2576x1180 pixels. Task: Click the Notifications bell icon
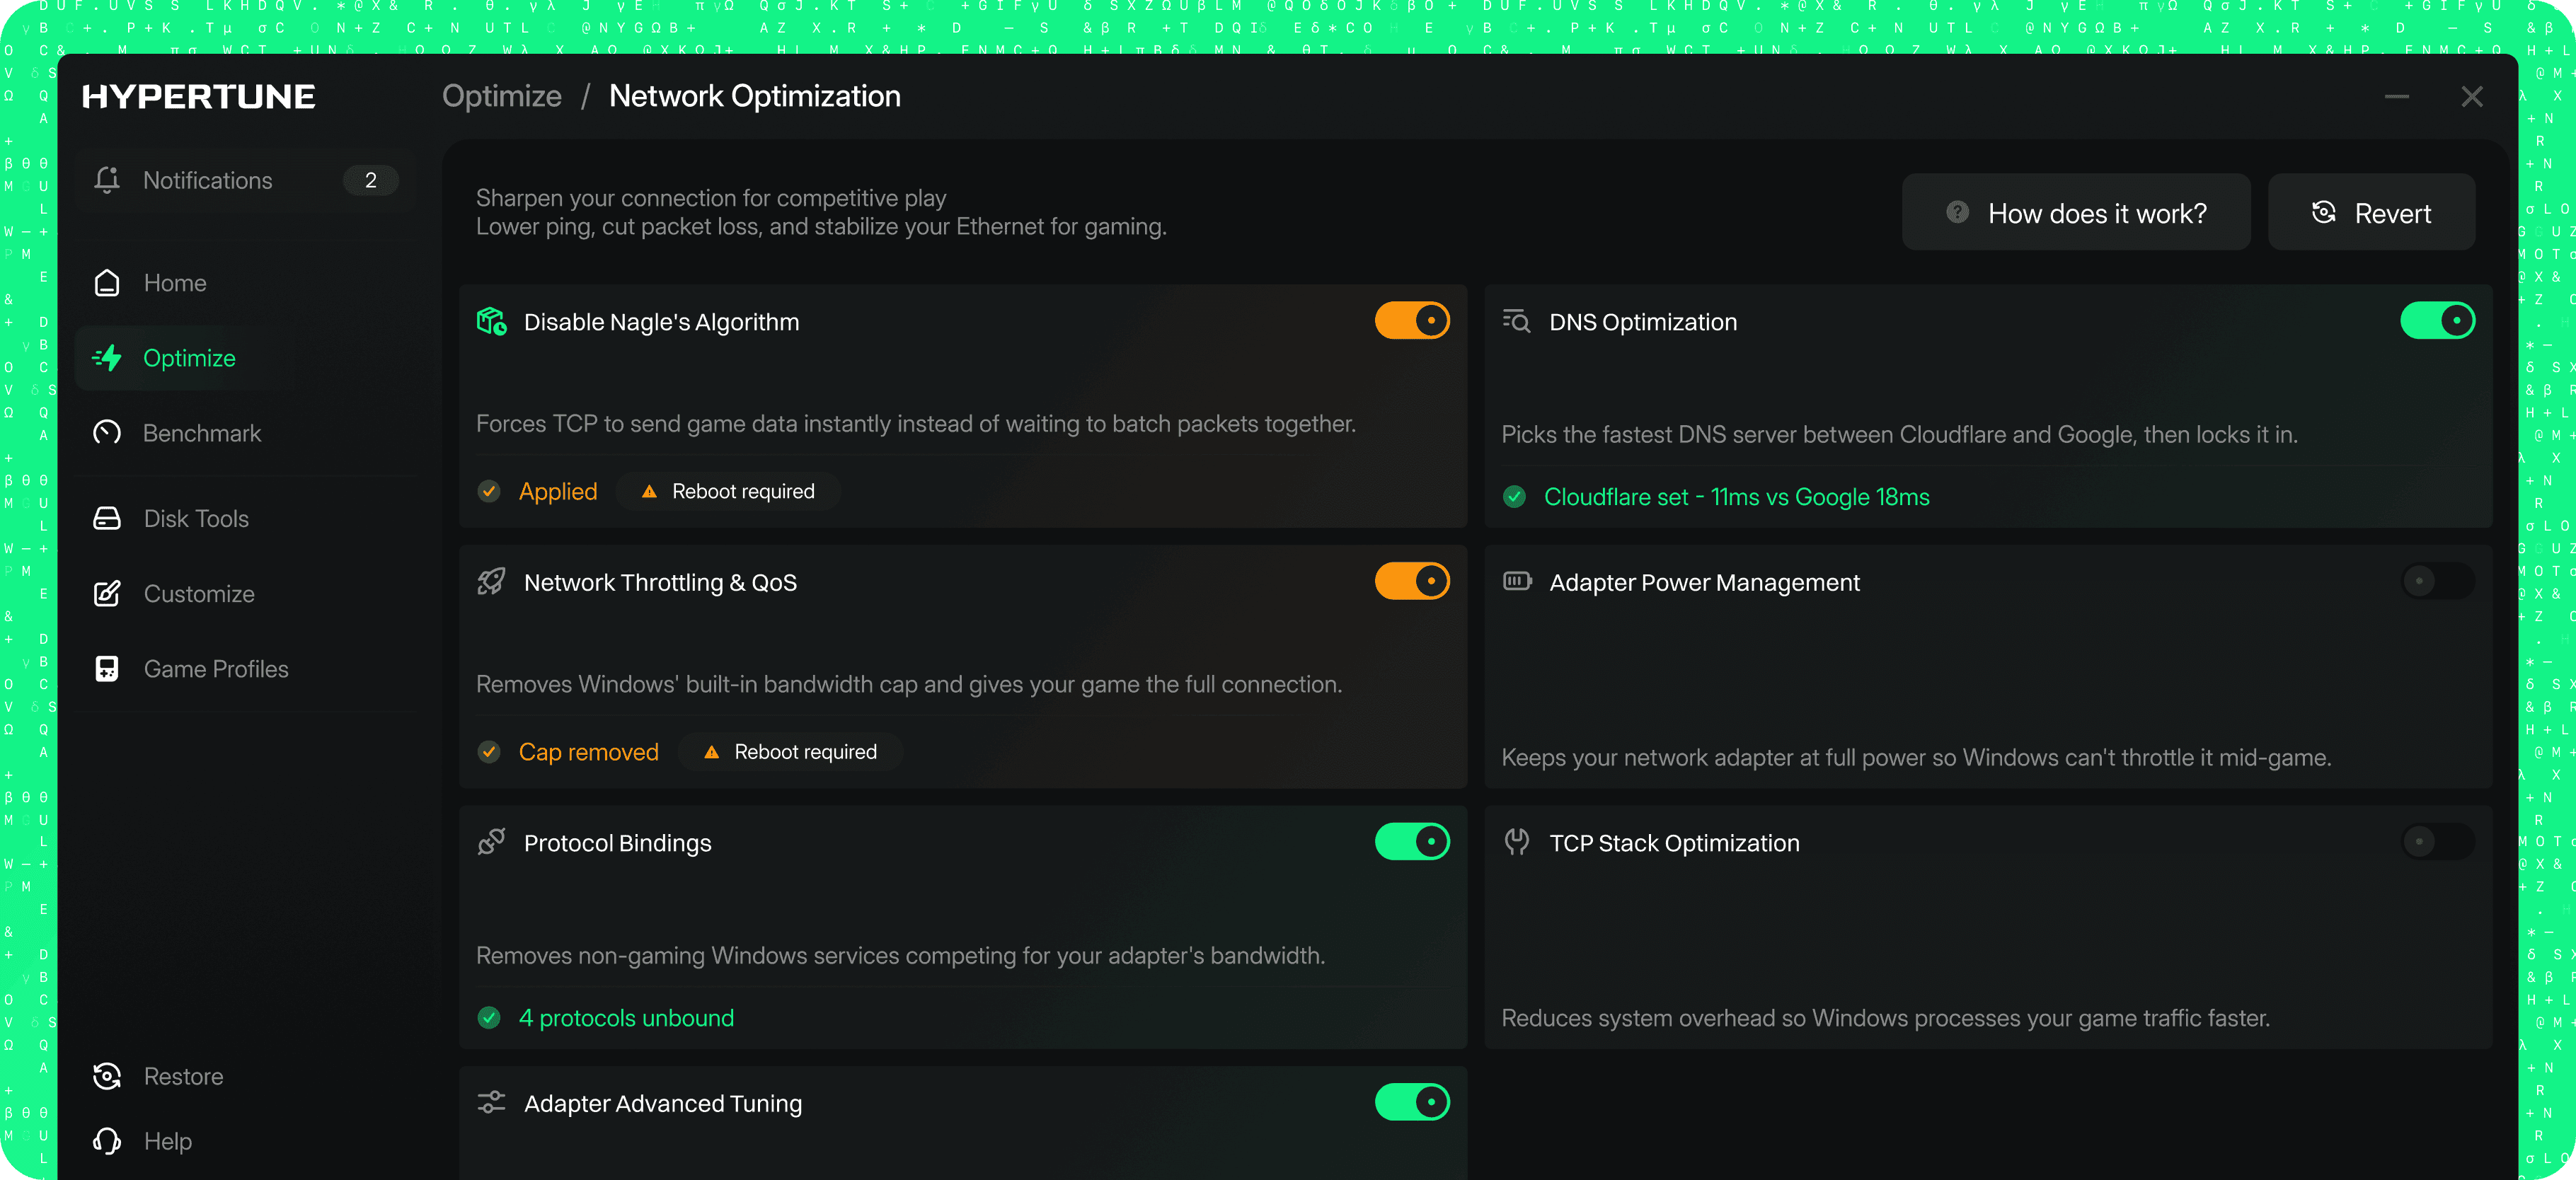click(x=107, y=180)
